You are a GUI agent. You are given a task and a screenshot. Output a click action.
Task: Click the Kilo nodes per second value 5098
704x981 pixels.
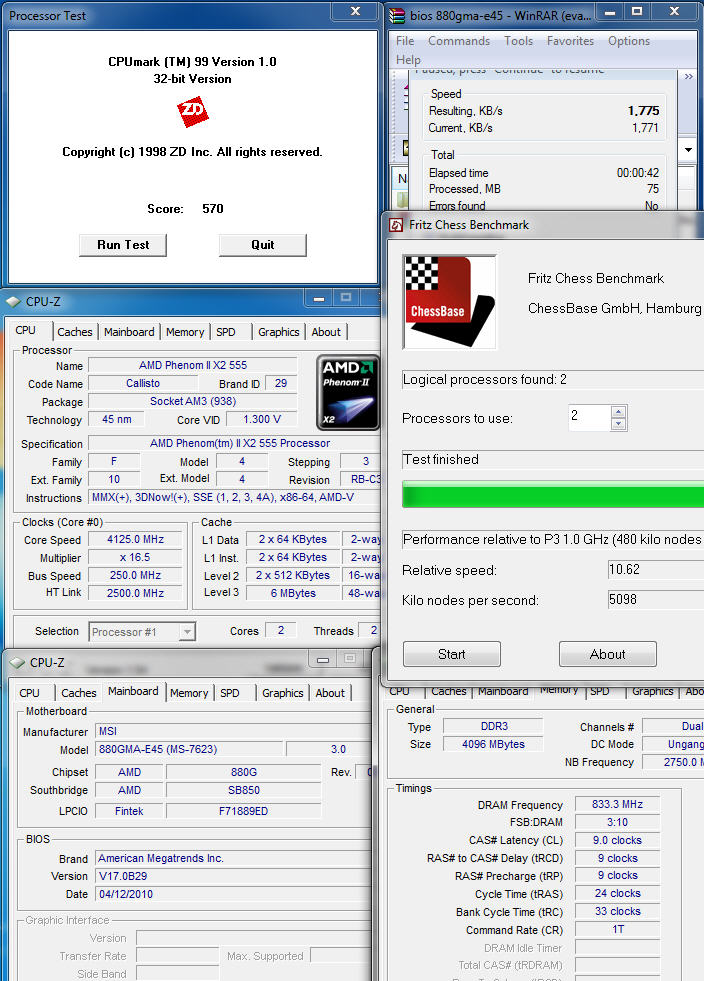656,600
